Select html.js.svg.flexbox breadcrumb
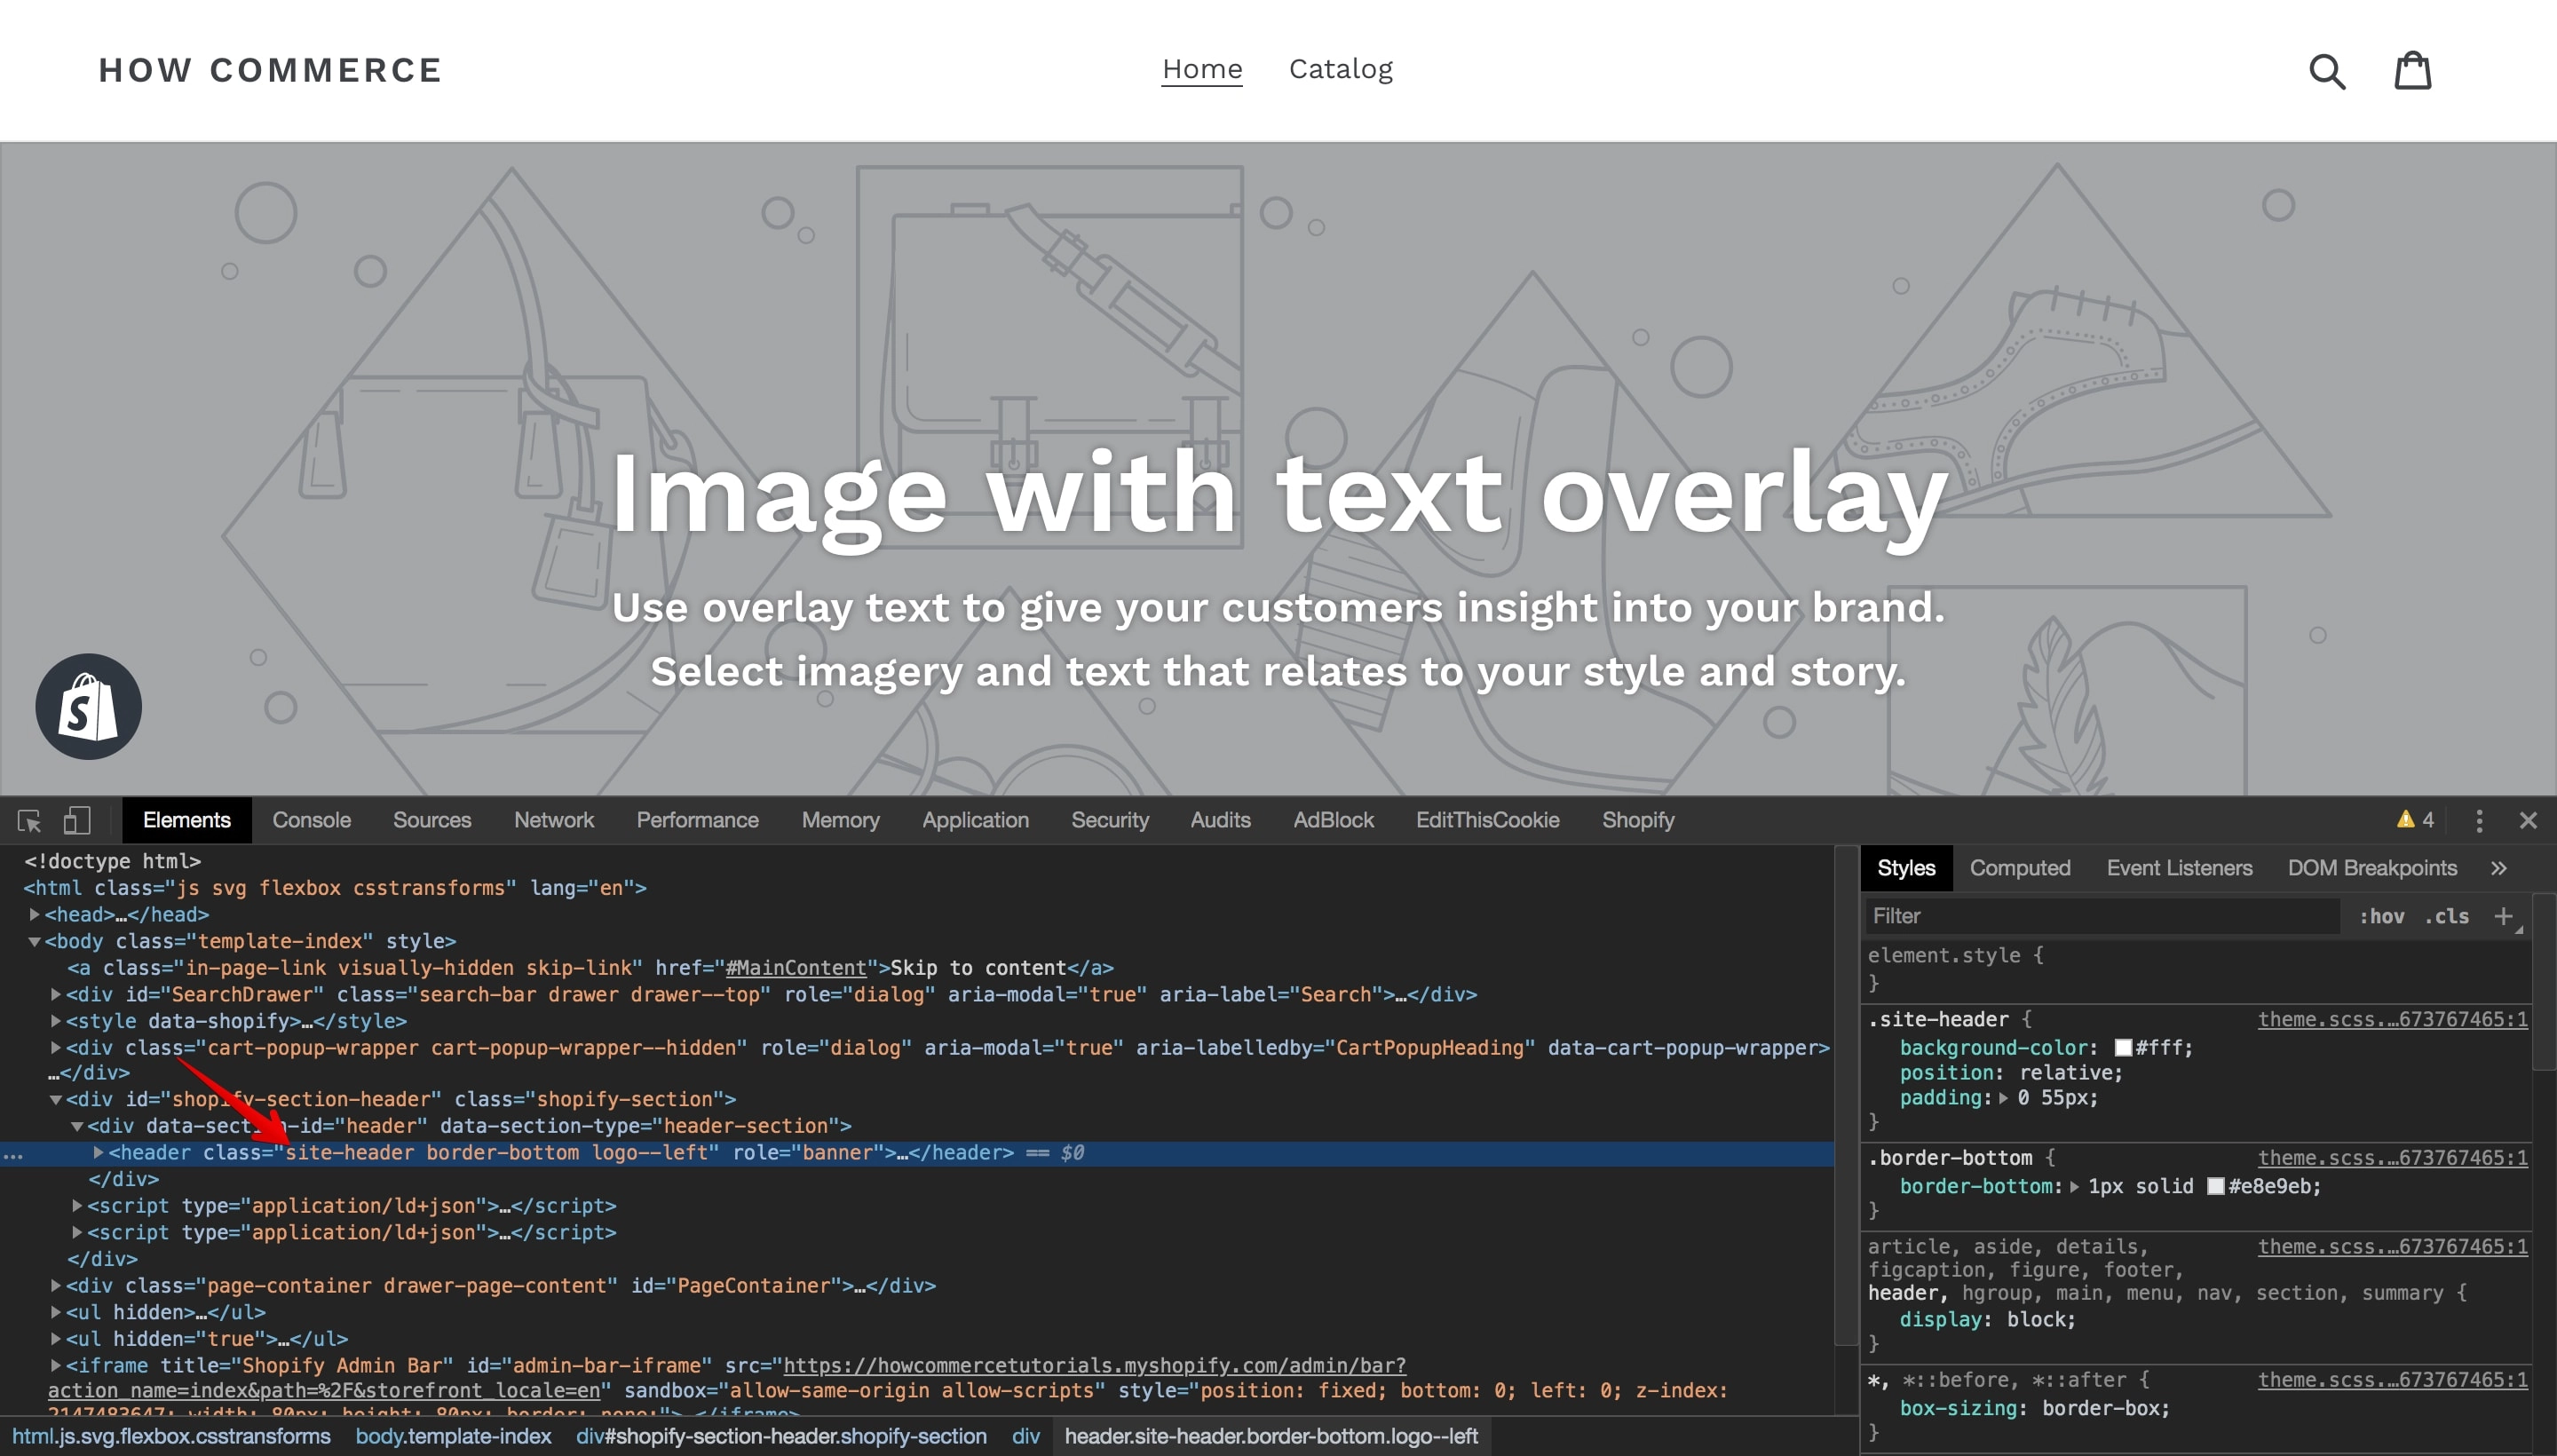This screenshot has width=2557, height=1456. point(171,1436)
